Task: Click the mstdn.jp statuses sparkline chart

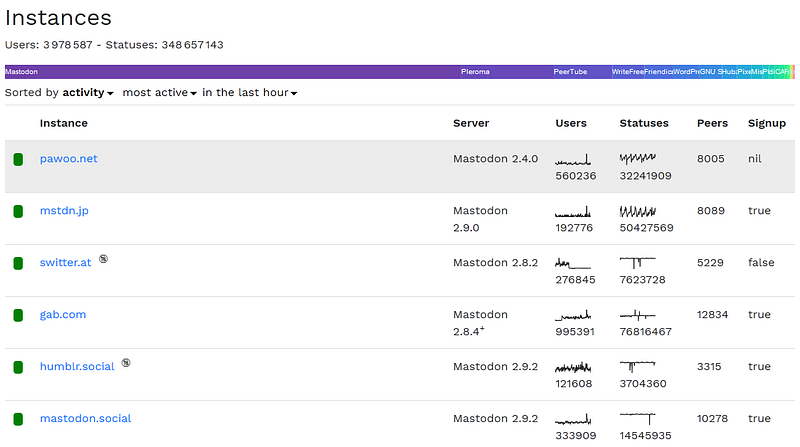Action: click(x=638, y=211)
